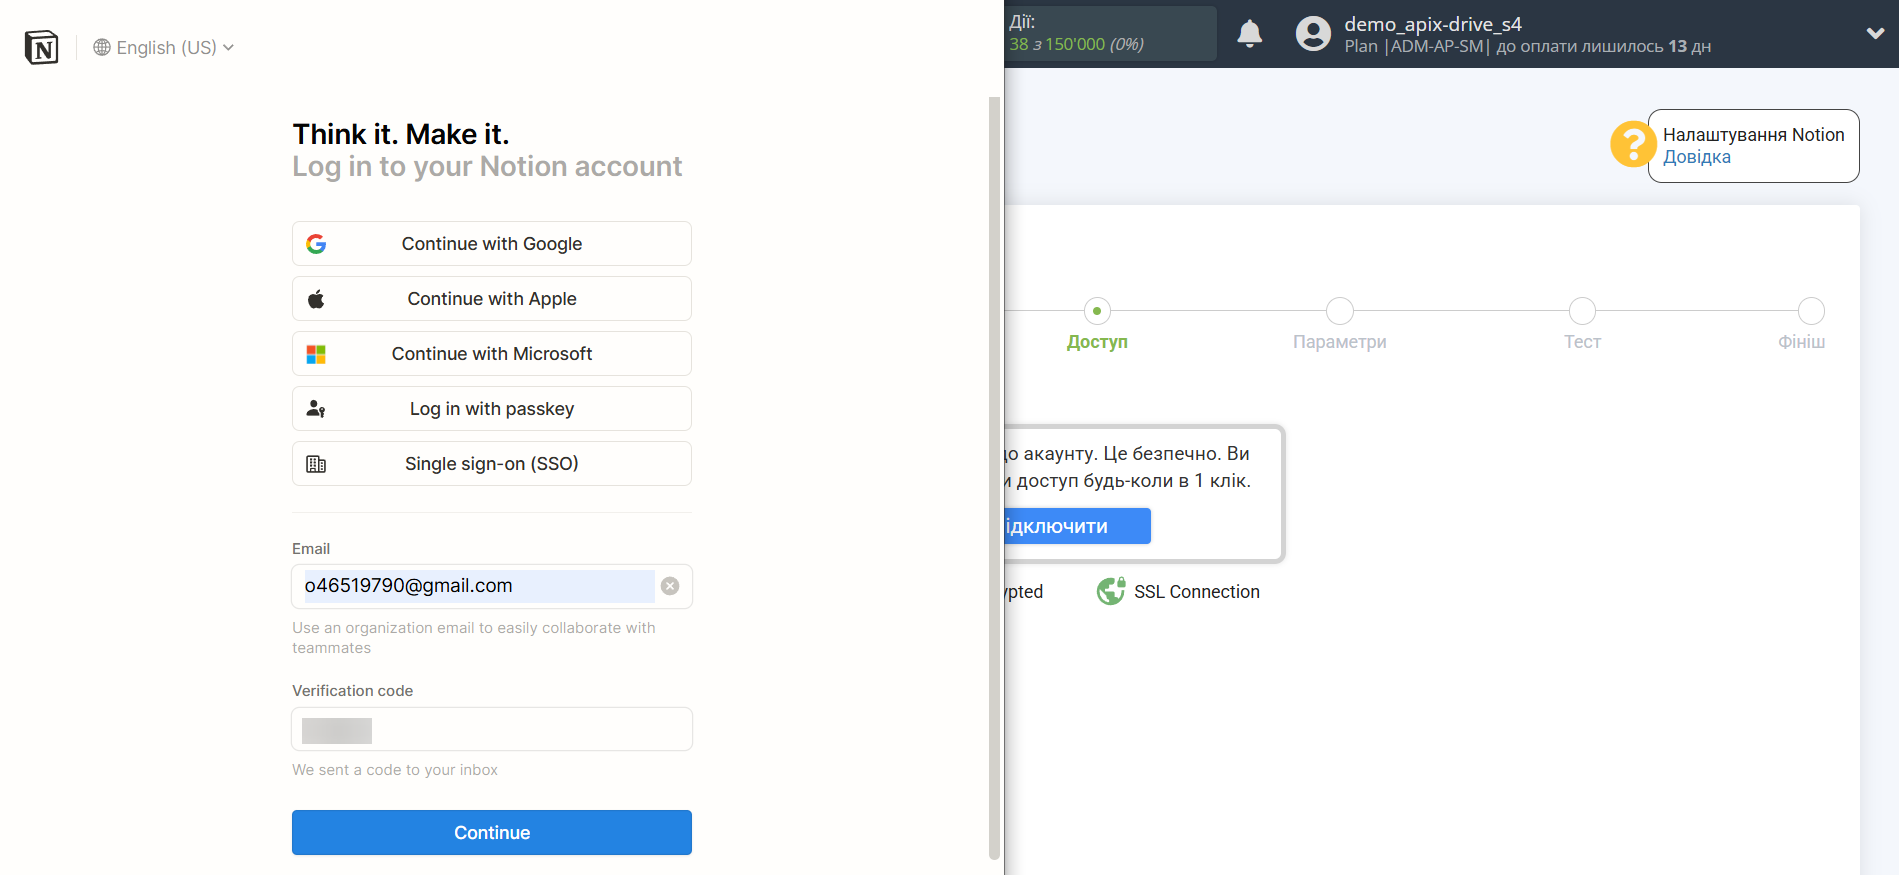Open the English (US) language dropdown
Viewport: 1899px width, 875px height.
(x=164, y=47)
